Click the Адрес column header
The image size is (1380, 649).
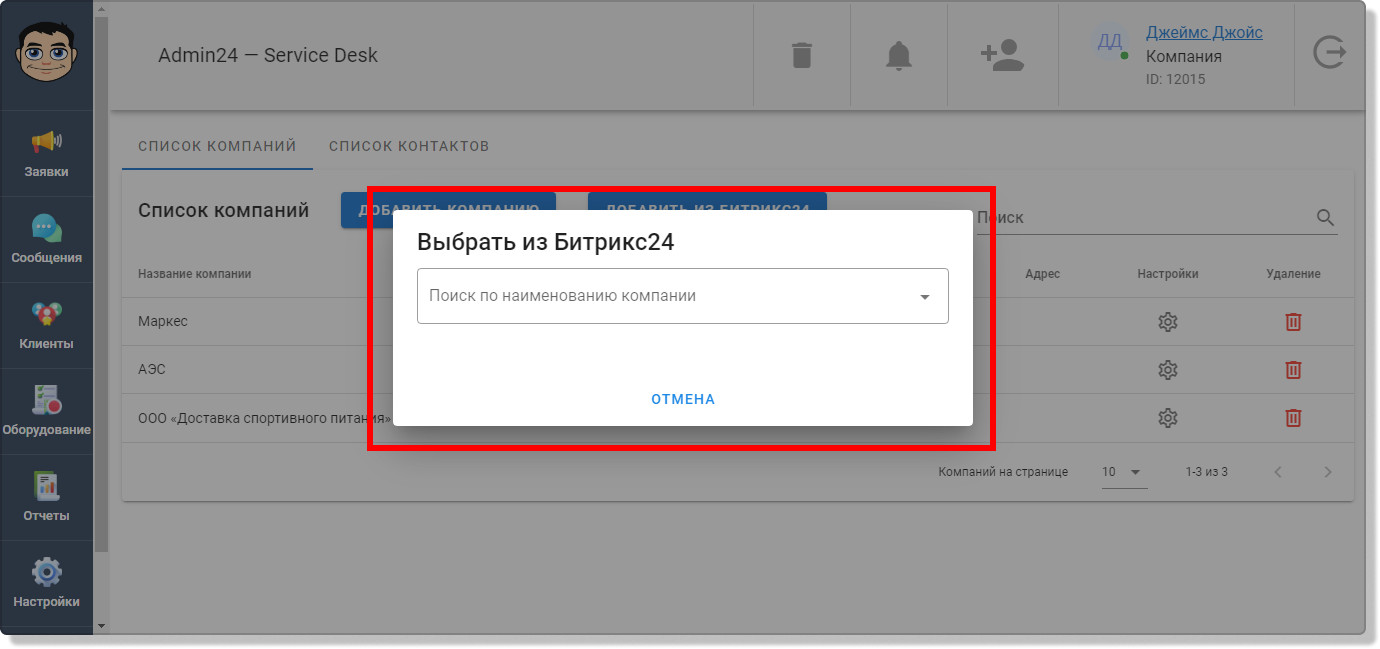click(x=1042, y=274)
